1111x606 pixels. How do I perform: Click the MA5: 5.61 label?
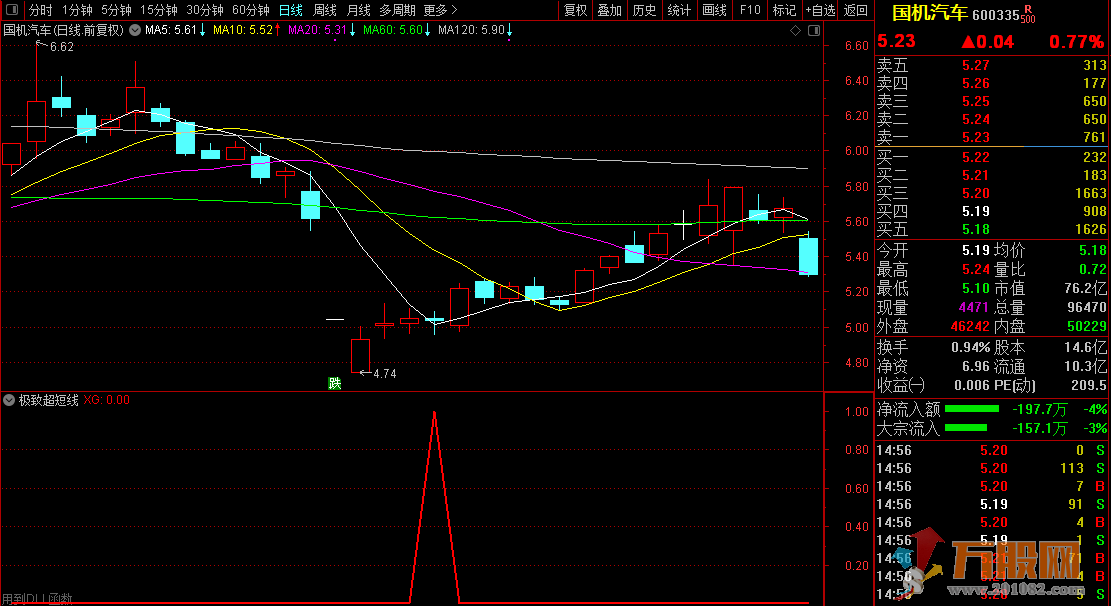click(x=171, y=30)
